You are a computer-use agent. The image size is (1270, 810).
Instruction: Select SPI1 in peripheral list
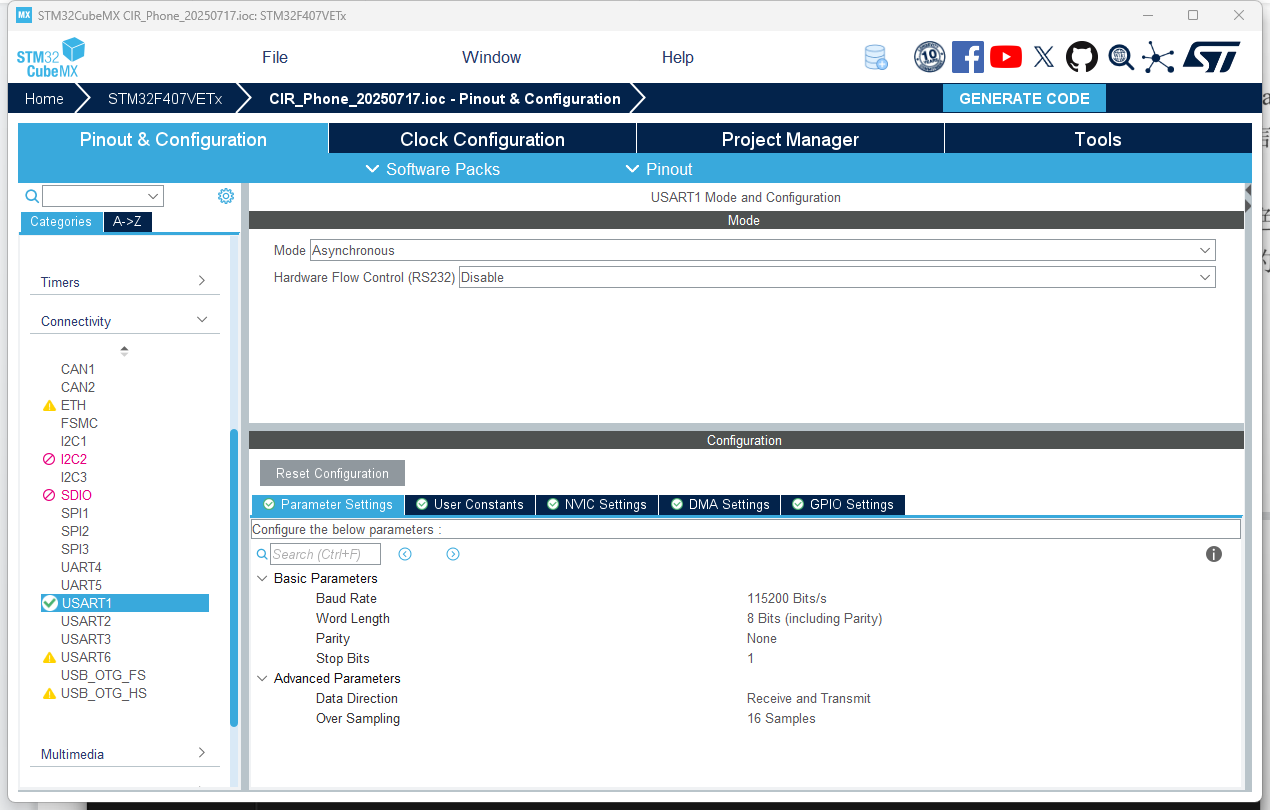click(x=75, y=513)
